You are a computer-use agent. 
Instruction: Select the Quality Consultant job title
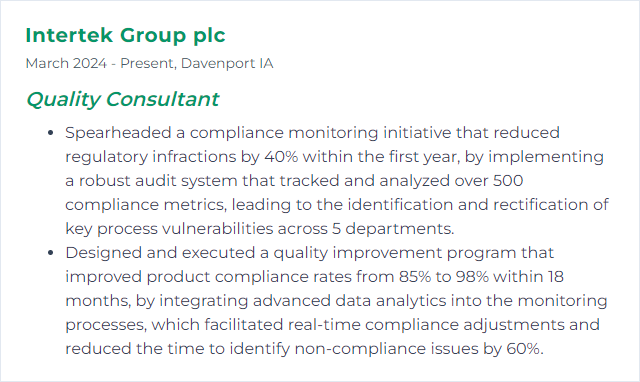click(122, 99)
